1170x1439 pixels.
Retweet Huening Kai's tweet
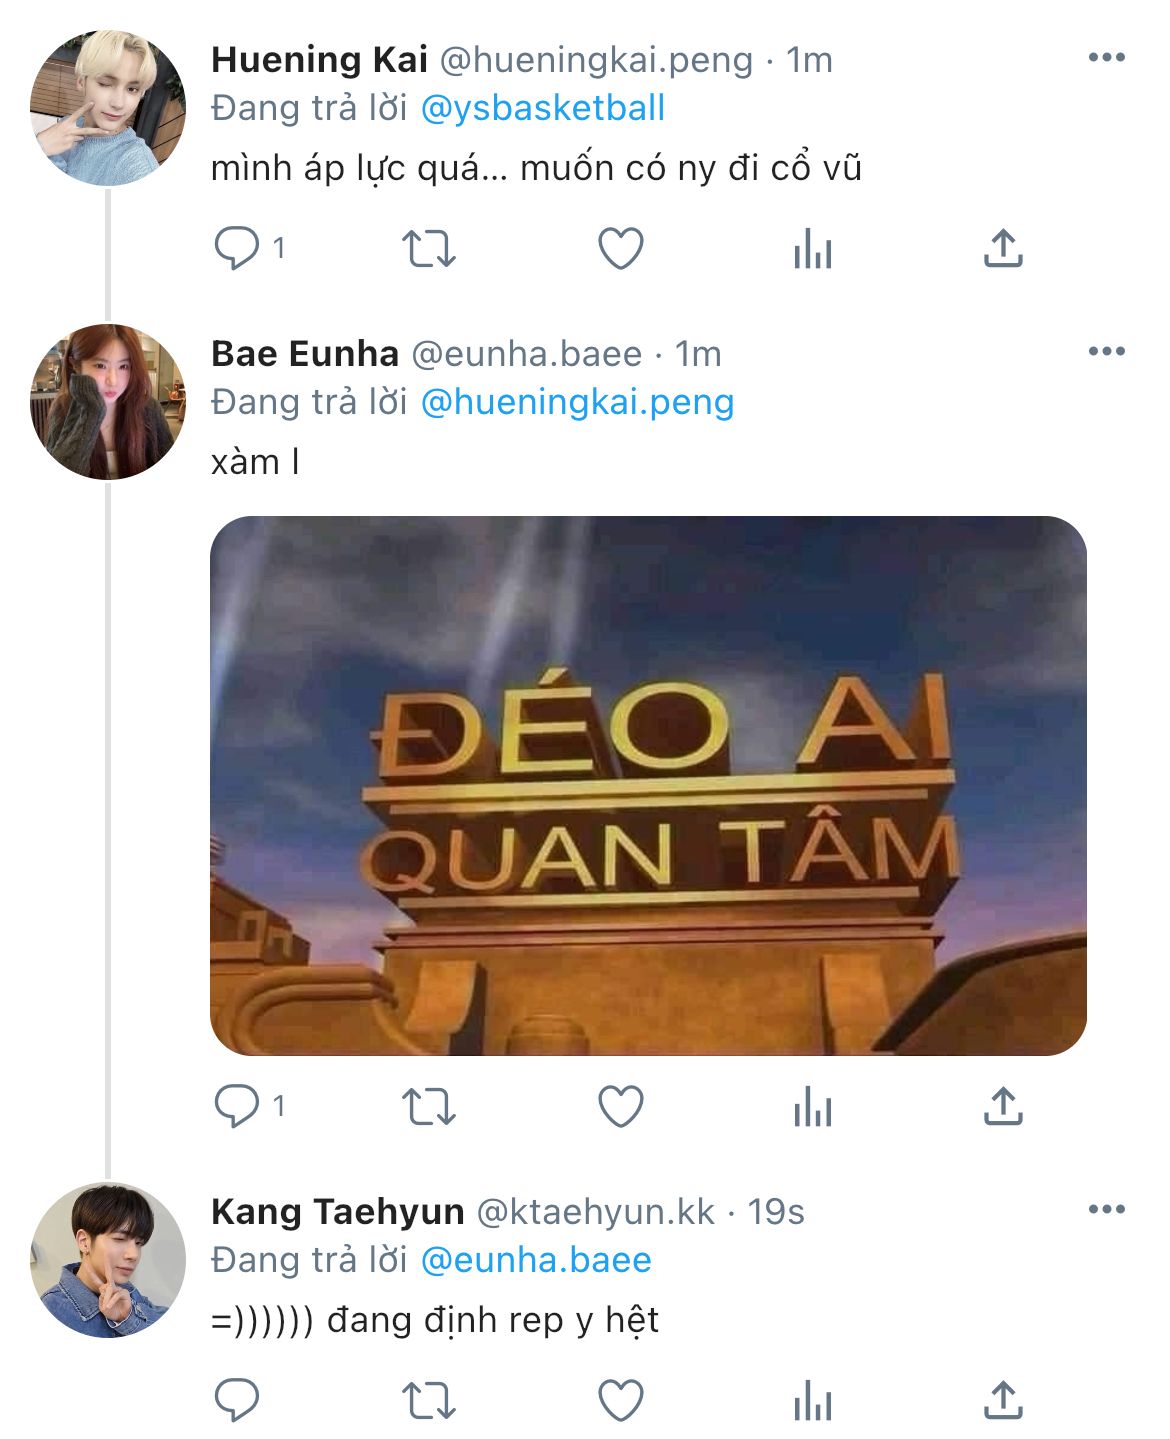(x=428, y=249)
